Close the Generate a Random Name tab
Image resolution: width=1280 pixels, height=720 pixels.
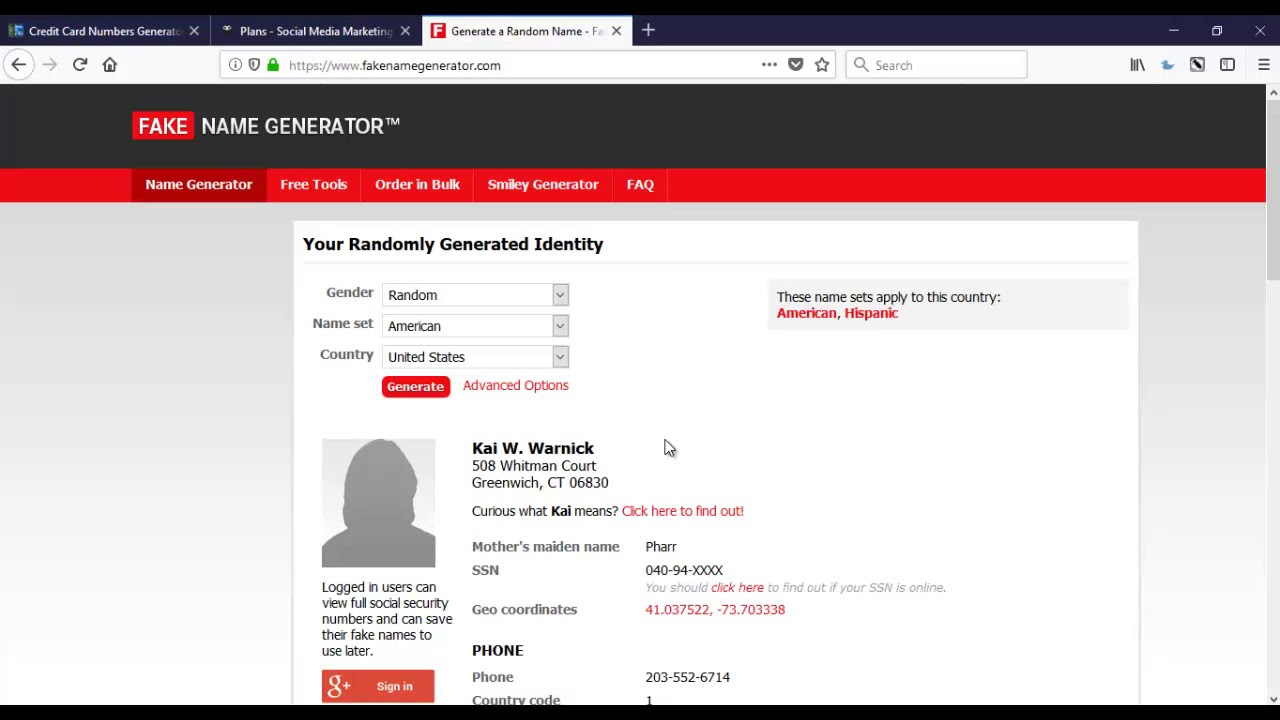(x=616, y=31)
